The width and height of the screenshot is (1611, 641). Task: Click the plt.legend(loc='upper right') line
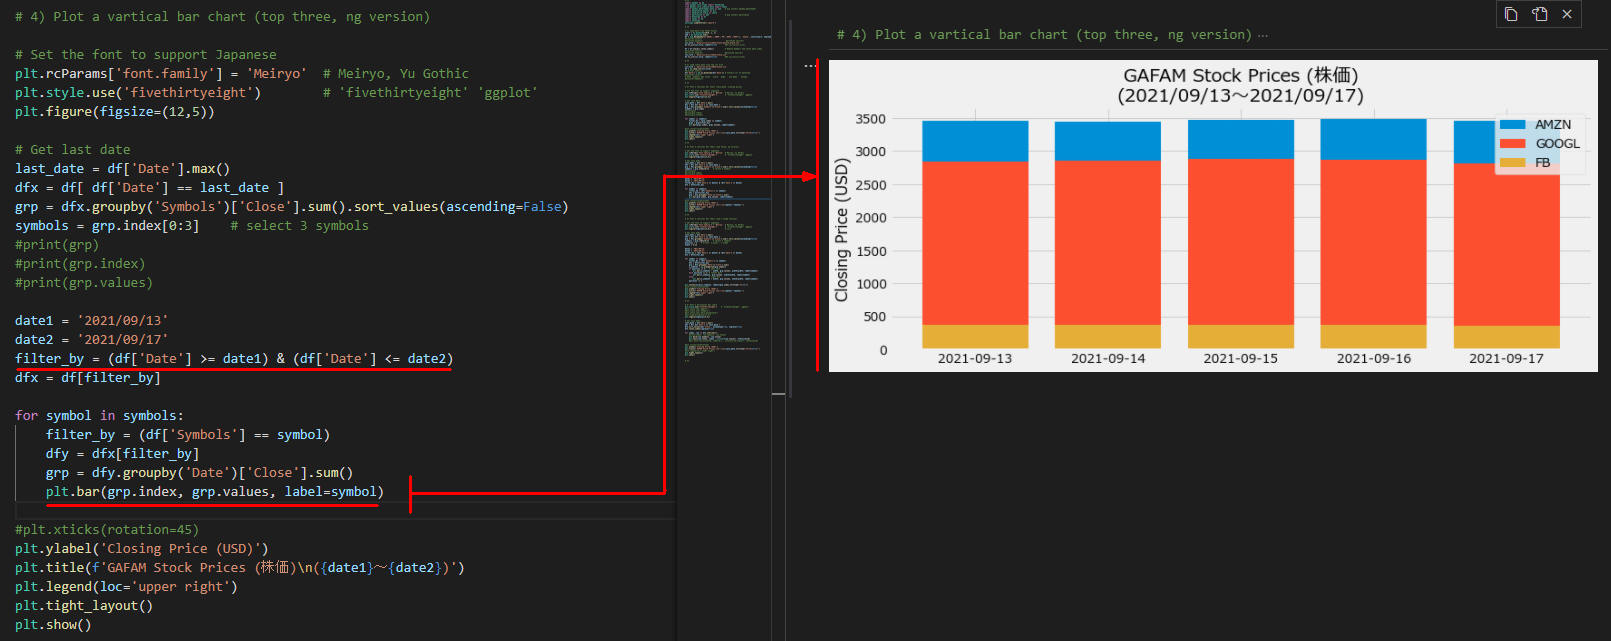click(x=127, y=587)
